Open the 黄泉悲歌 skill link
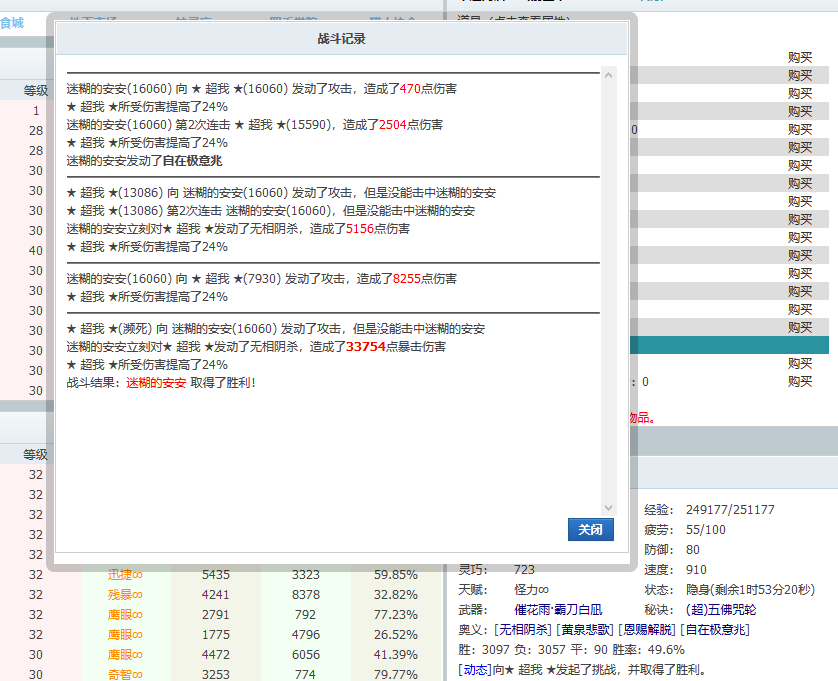838x681 pixels. point(585,630)
